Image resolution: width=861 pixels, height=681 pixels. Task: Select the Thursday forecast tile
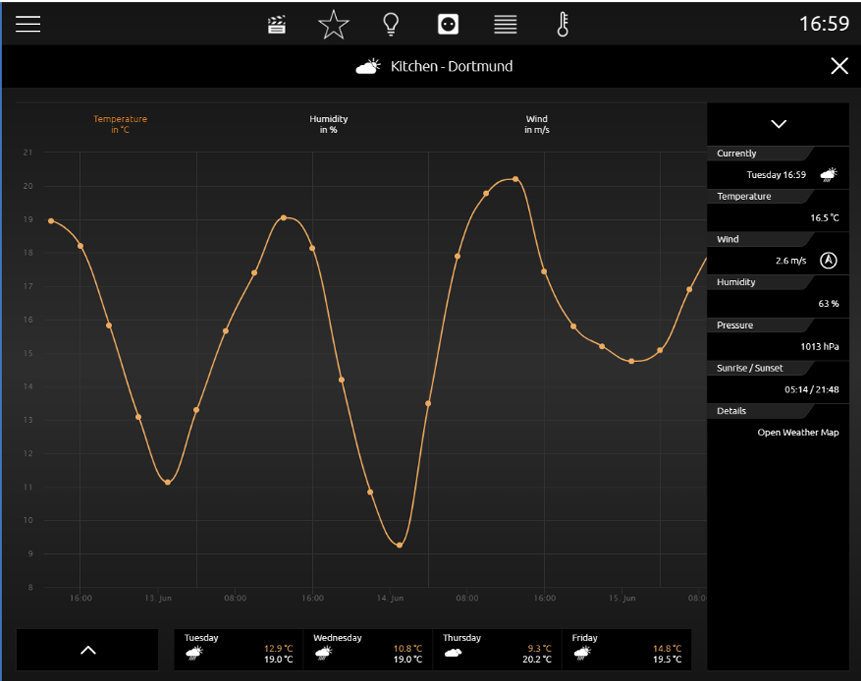[497, 649]
